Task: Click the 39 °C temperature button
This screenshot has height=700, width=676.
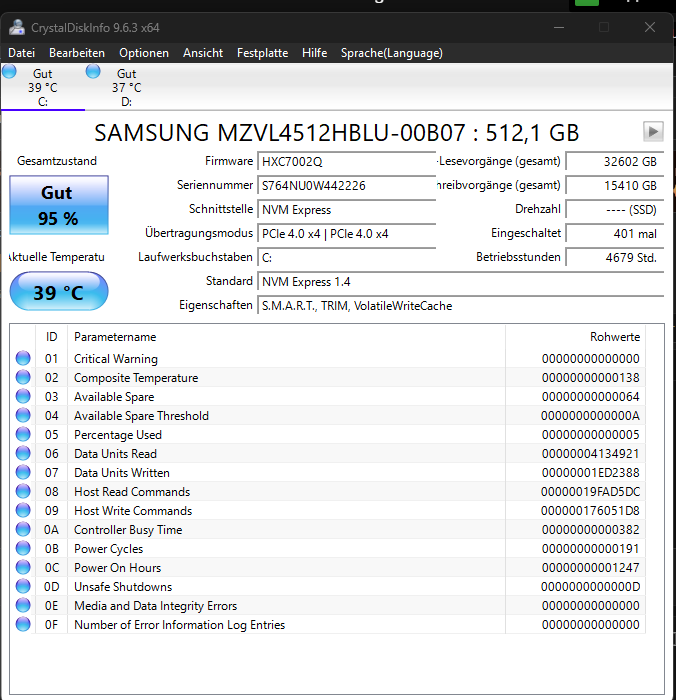Action: 59,292
